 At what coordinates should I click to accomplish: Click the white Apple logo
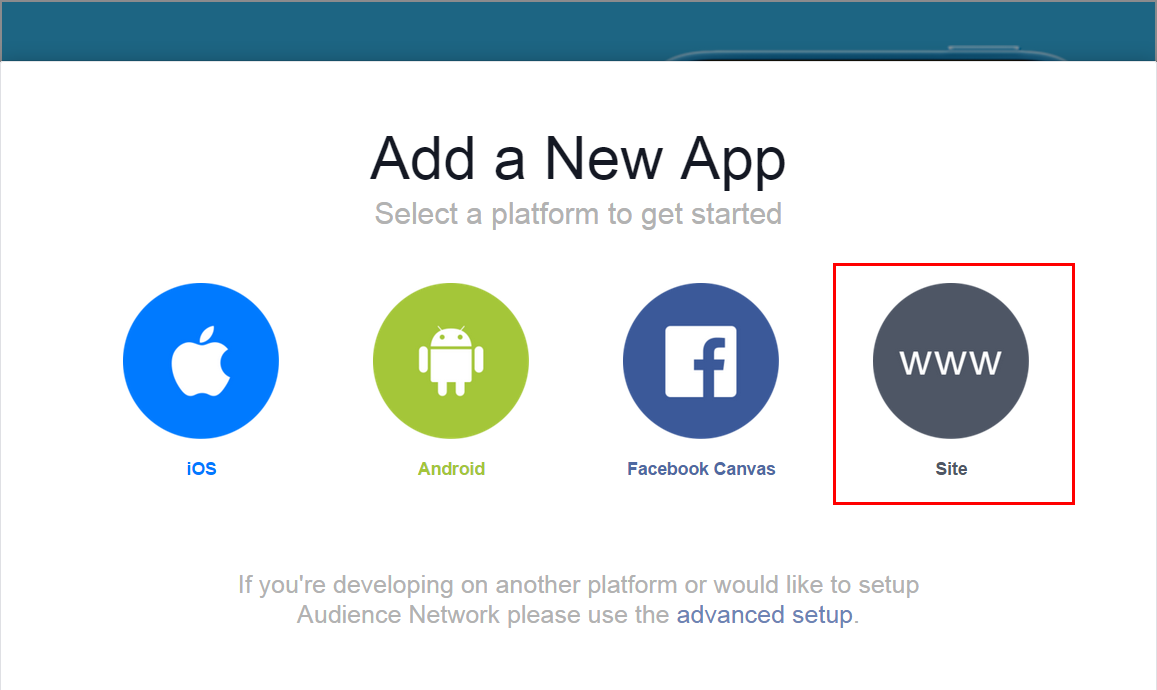pos(201,361)
